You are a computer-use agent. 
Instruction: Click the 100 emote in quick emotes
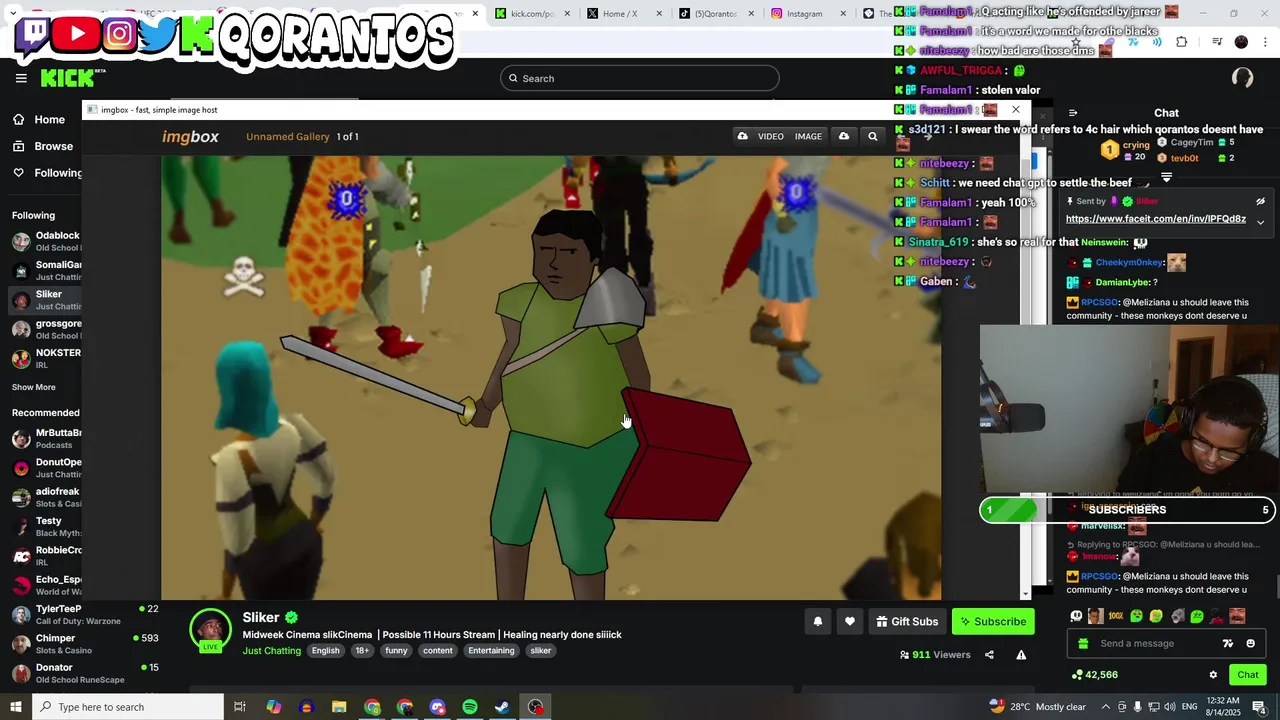(x=1116, y=616)
